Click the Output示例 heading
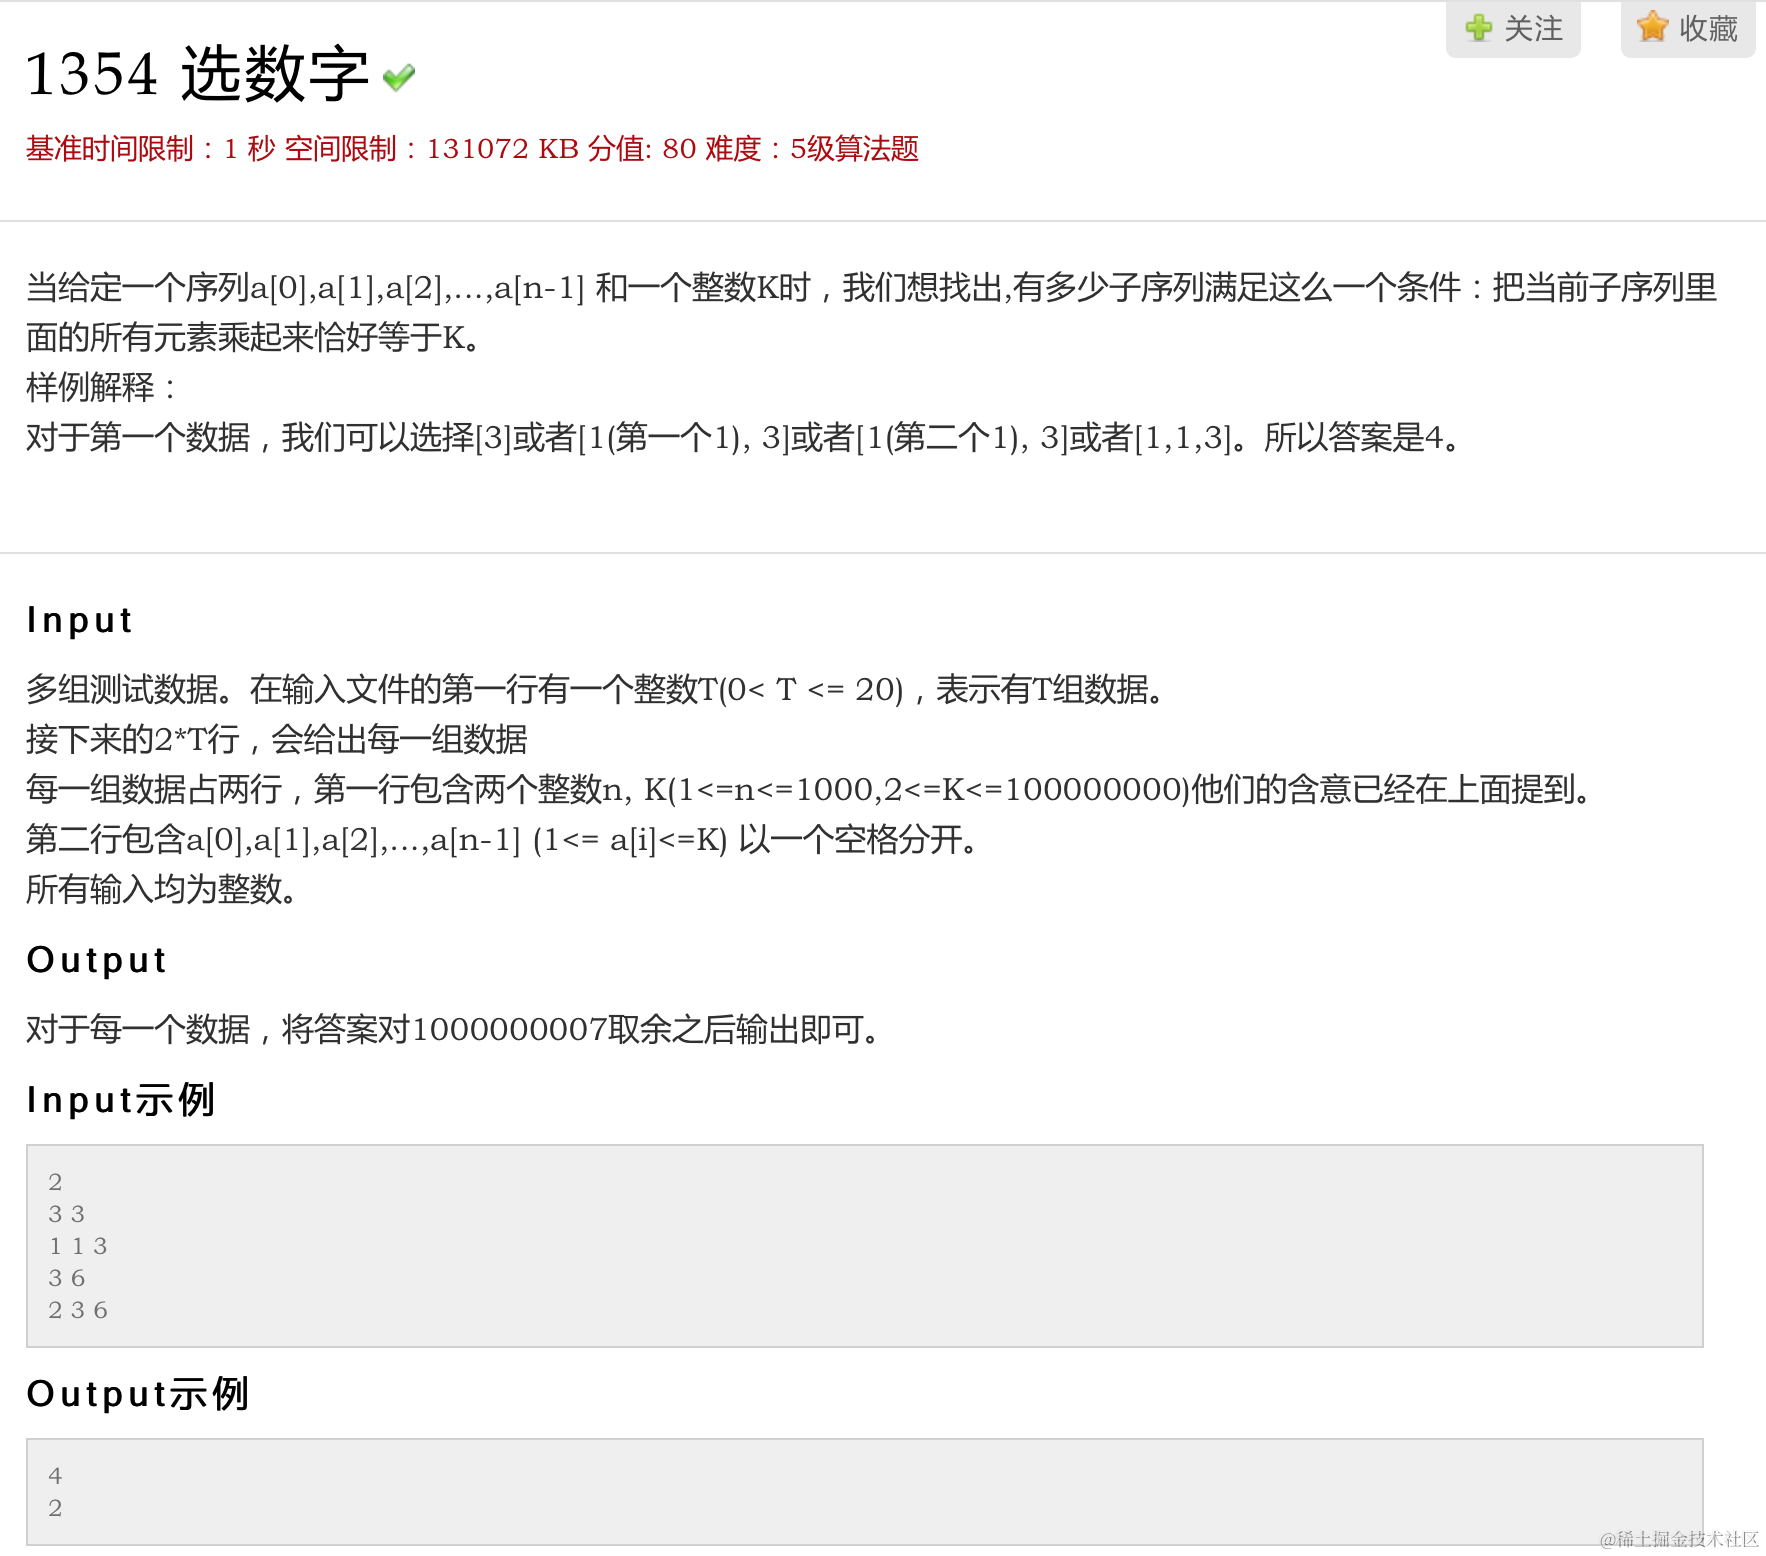 click(138, 1394)
